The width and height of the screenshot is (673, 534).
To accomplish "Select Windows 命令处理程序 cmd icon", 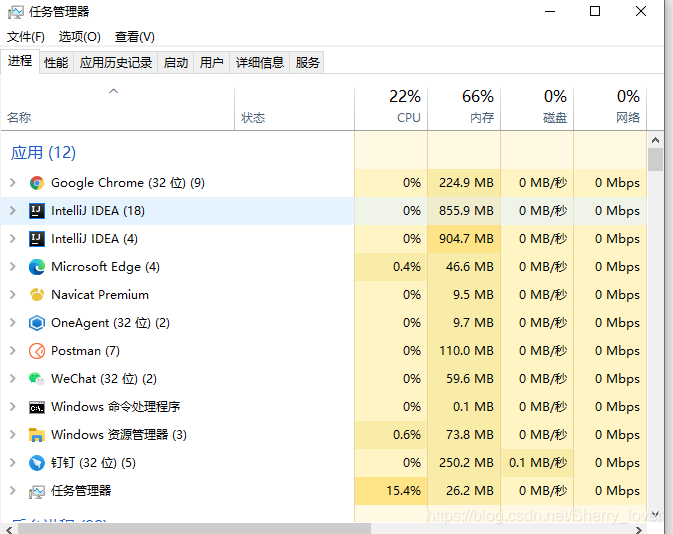I will [x=37, y=407].
